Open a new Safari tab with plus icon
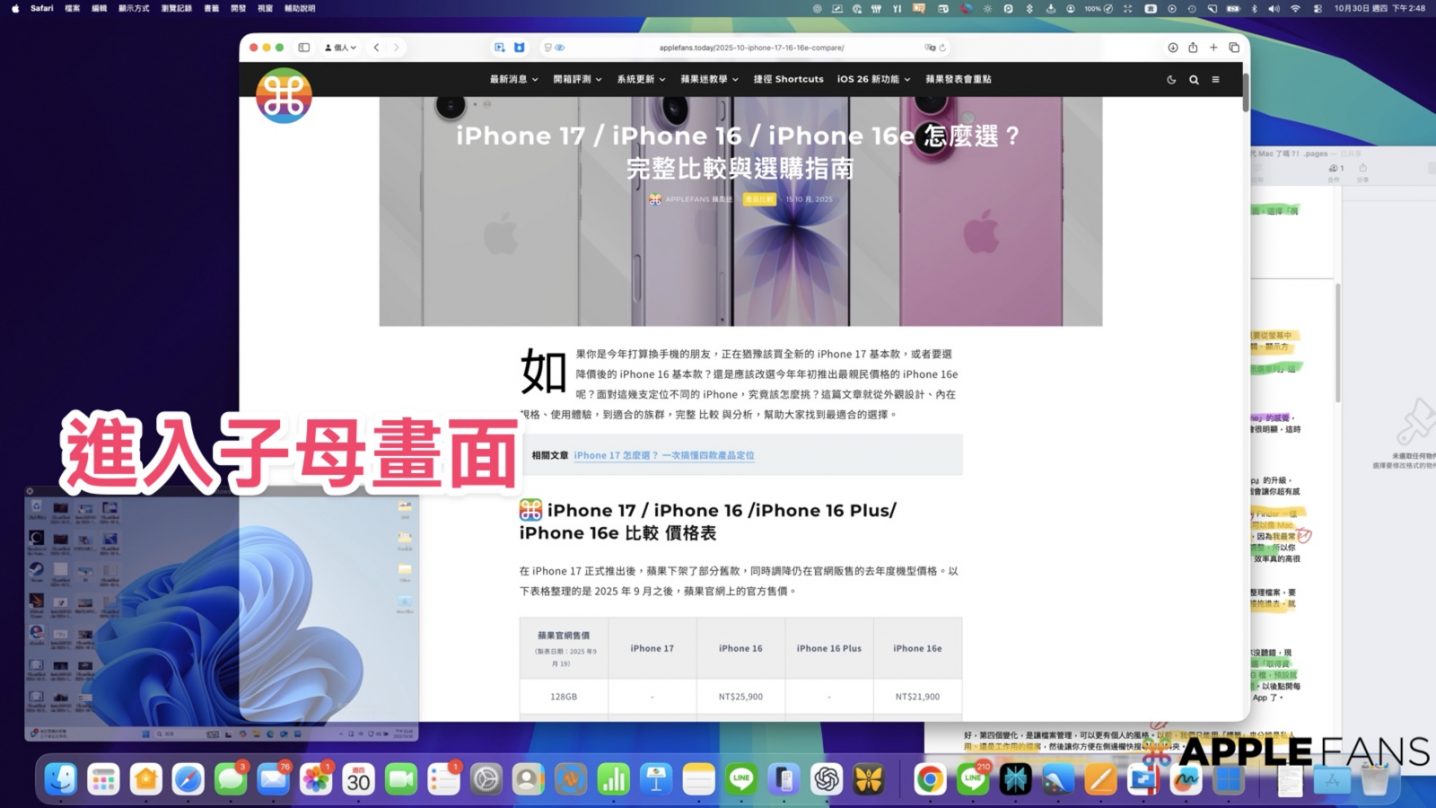This screenshot has height=808, width=1436. (x=1214, y=47)
